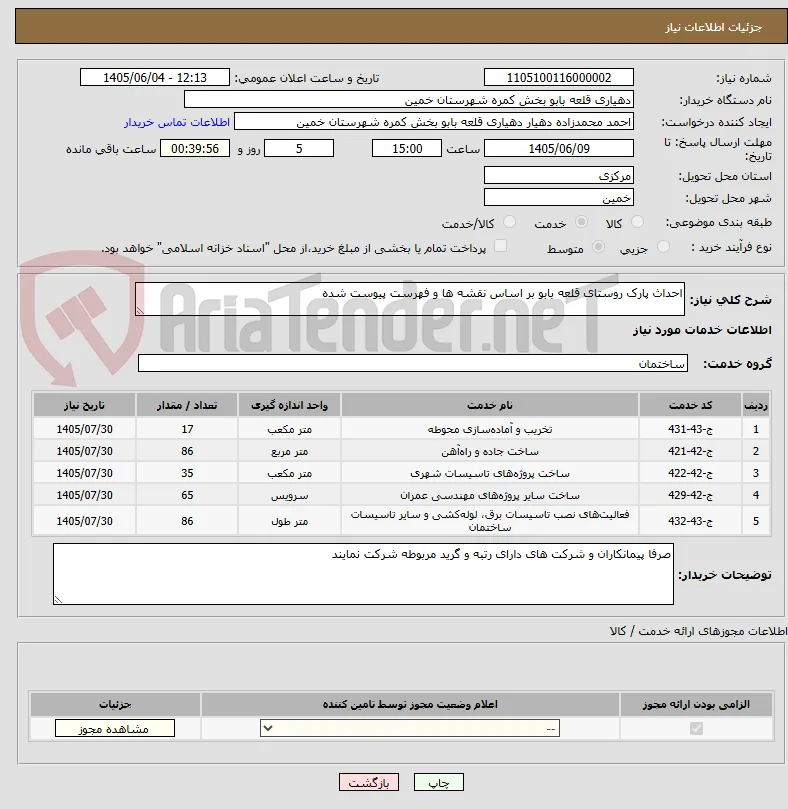Click the واحد اندازه گیری column header
The image size is (788, 809).
290,405
